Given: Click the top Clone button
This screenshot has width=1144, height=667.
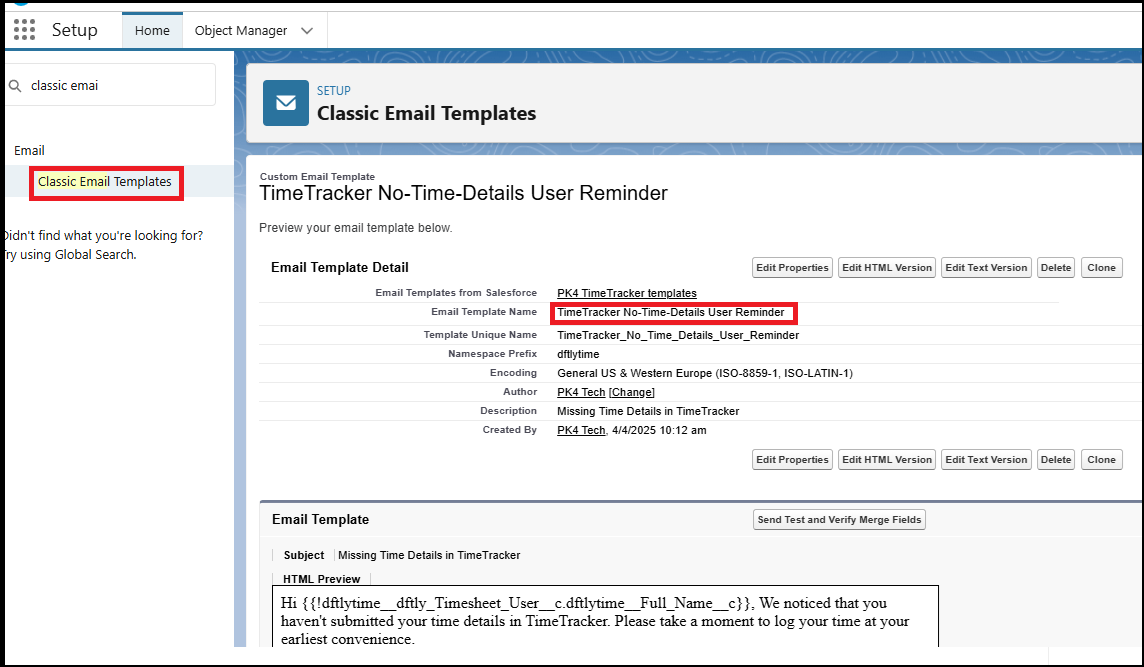Looking at the screenshot, I should click(x=1102, y=268).
